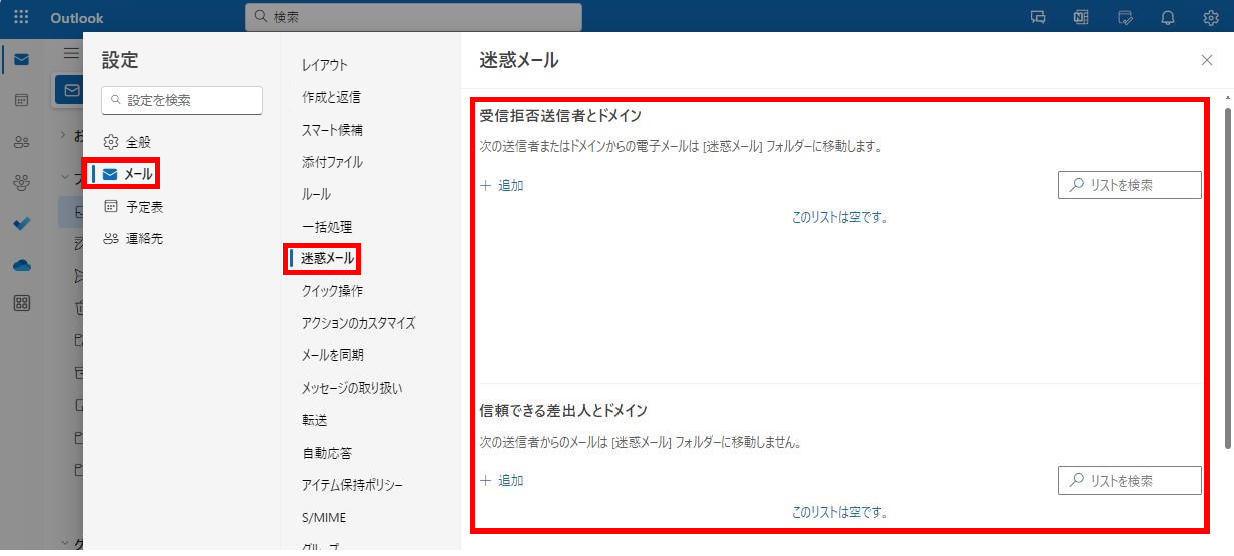Open S/MIME mail settings
Image resolution: width=1234 pixels, height=556 pixels.
324,518
